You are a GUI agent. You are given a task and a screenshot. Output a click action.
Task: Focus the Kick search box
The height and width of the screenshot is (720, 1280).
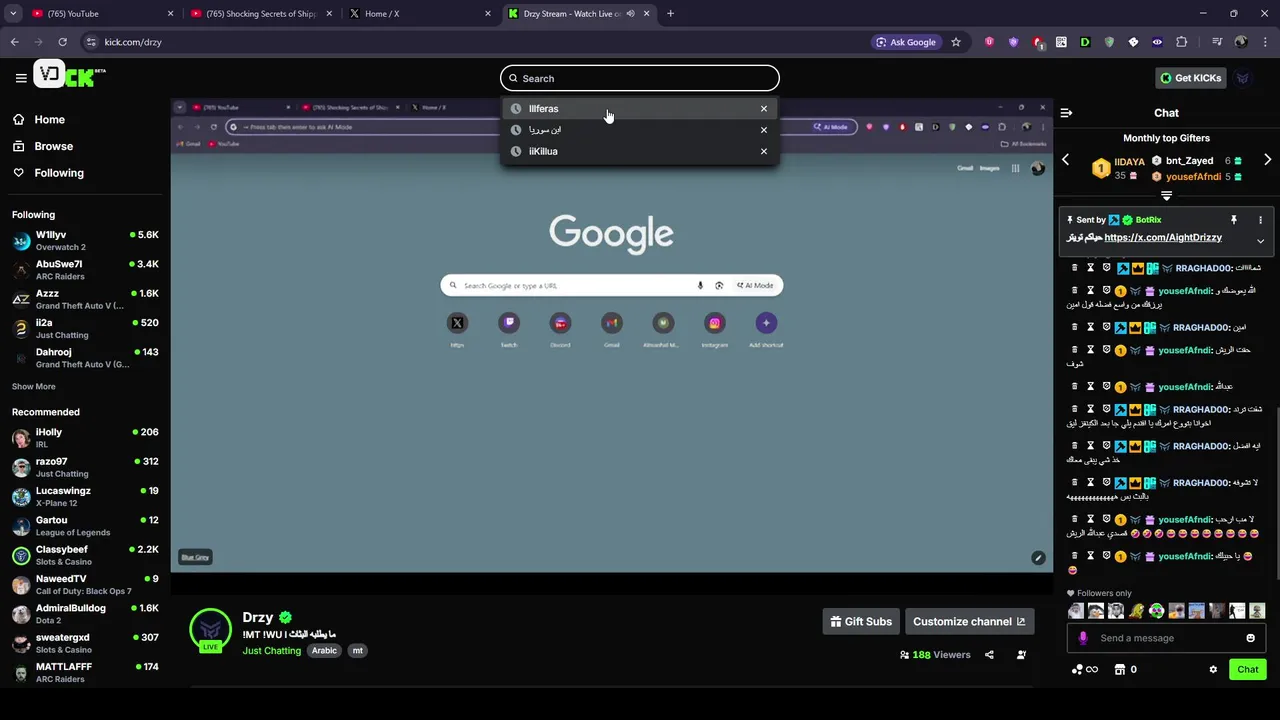point(640,78)
